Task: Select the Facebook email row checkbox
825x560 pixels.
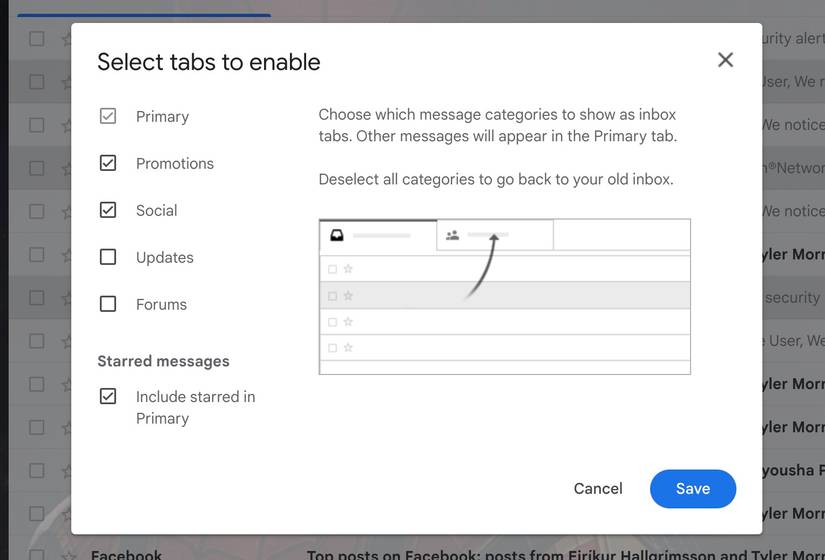Action: point(37,555)
